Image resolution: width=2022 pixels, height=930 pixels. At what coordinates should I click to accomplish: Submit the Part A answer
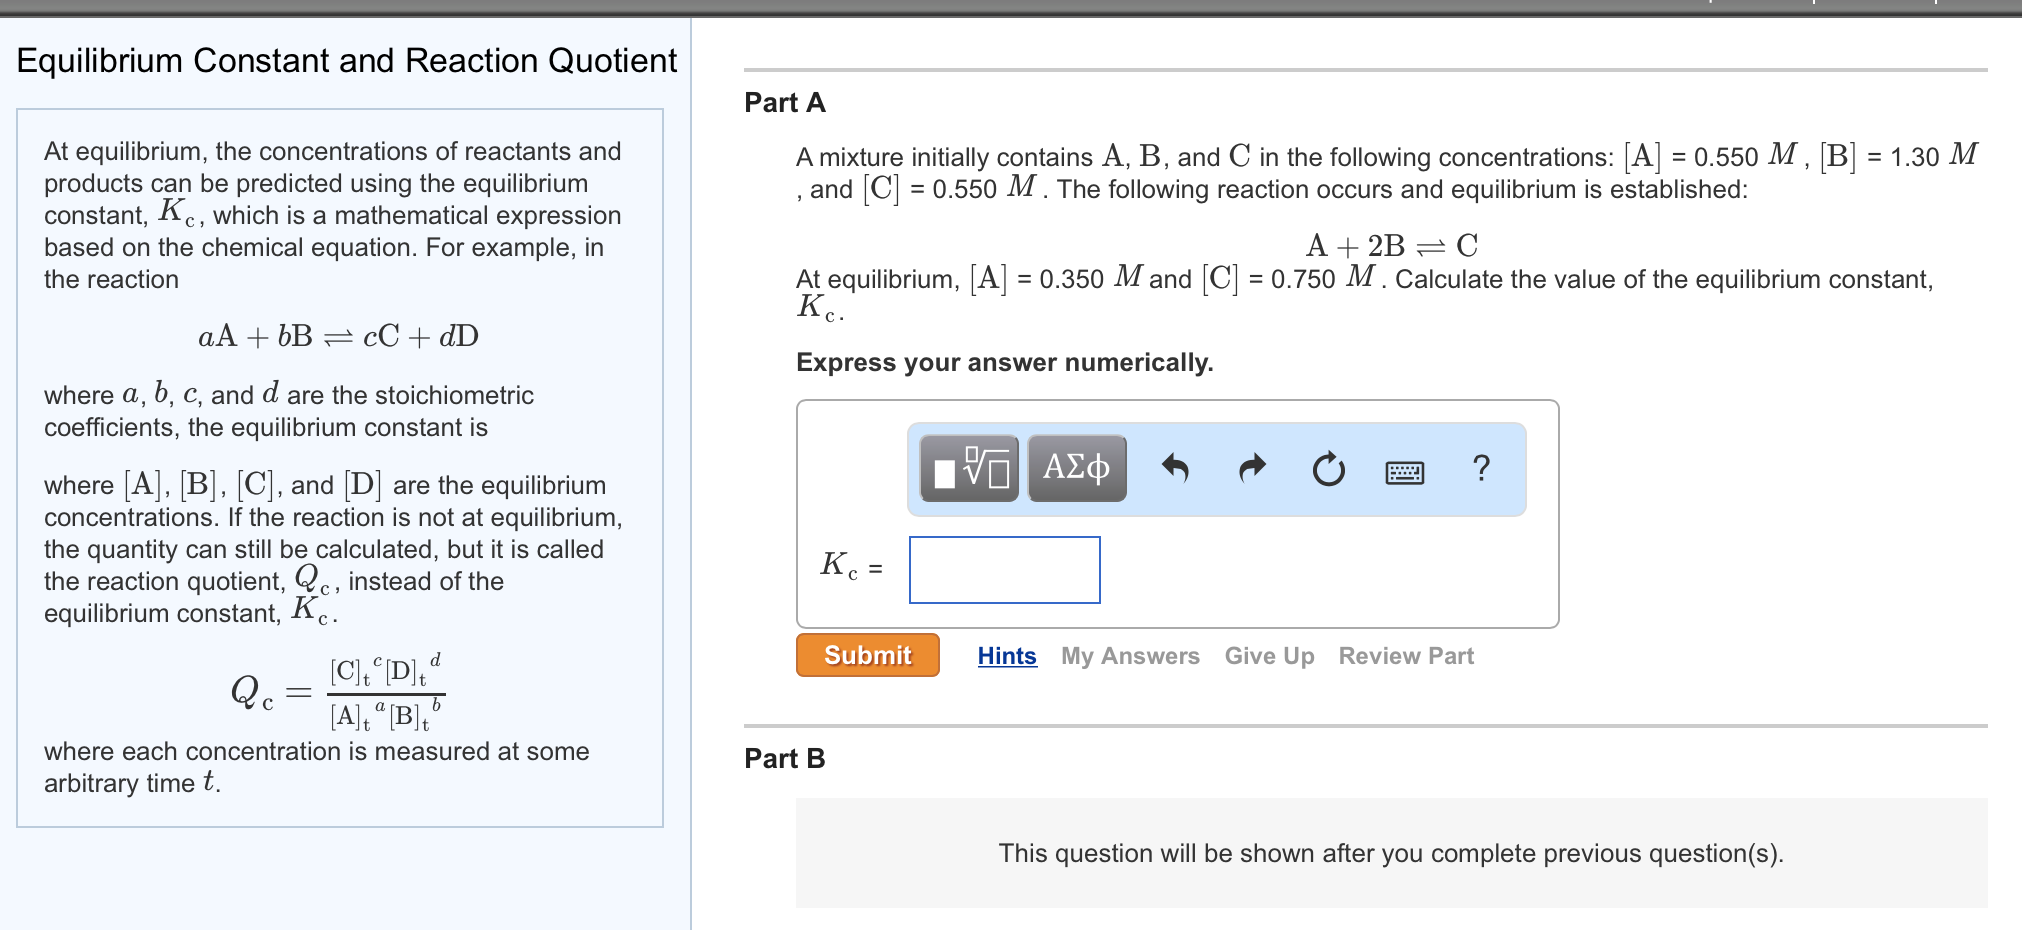pyautogui.click(x=866, y=655)
